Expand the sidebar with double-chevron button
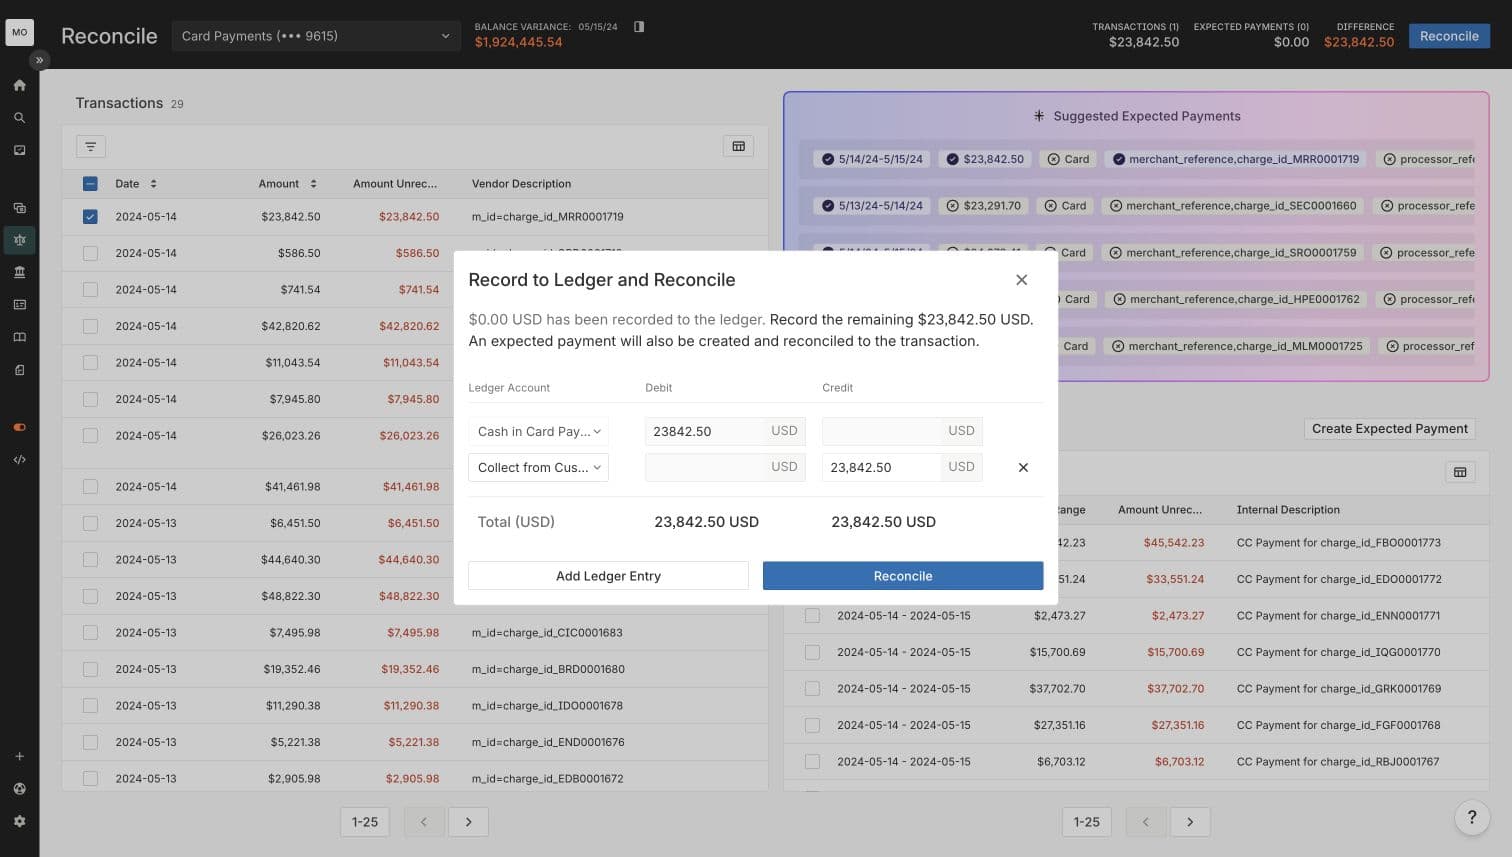 pos(39,60)
